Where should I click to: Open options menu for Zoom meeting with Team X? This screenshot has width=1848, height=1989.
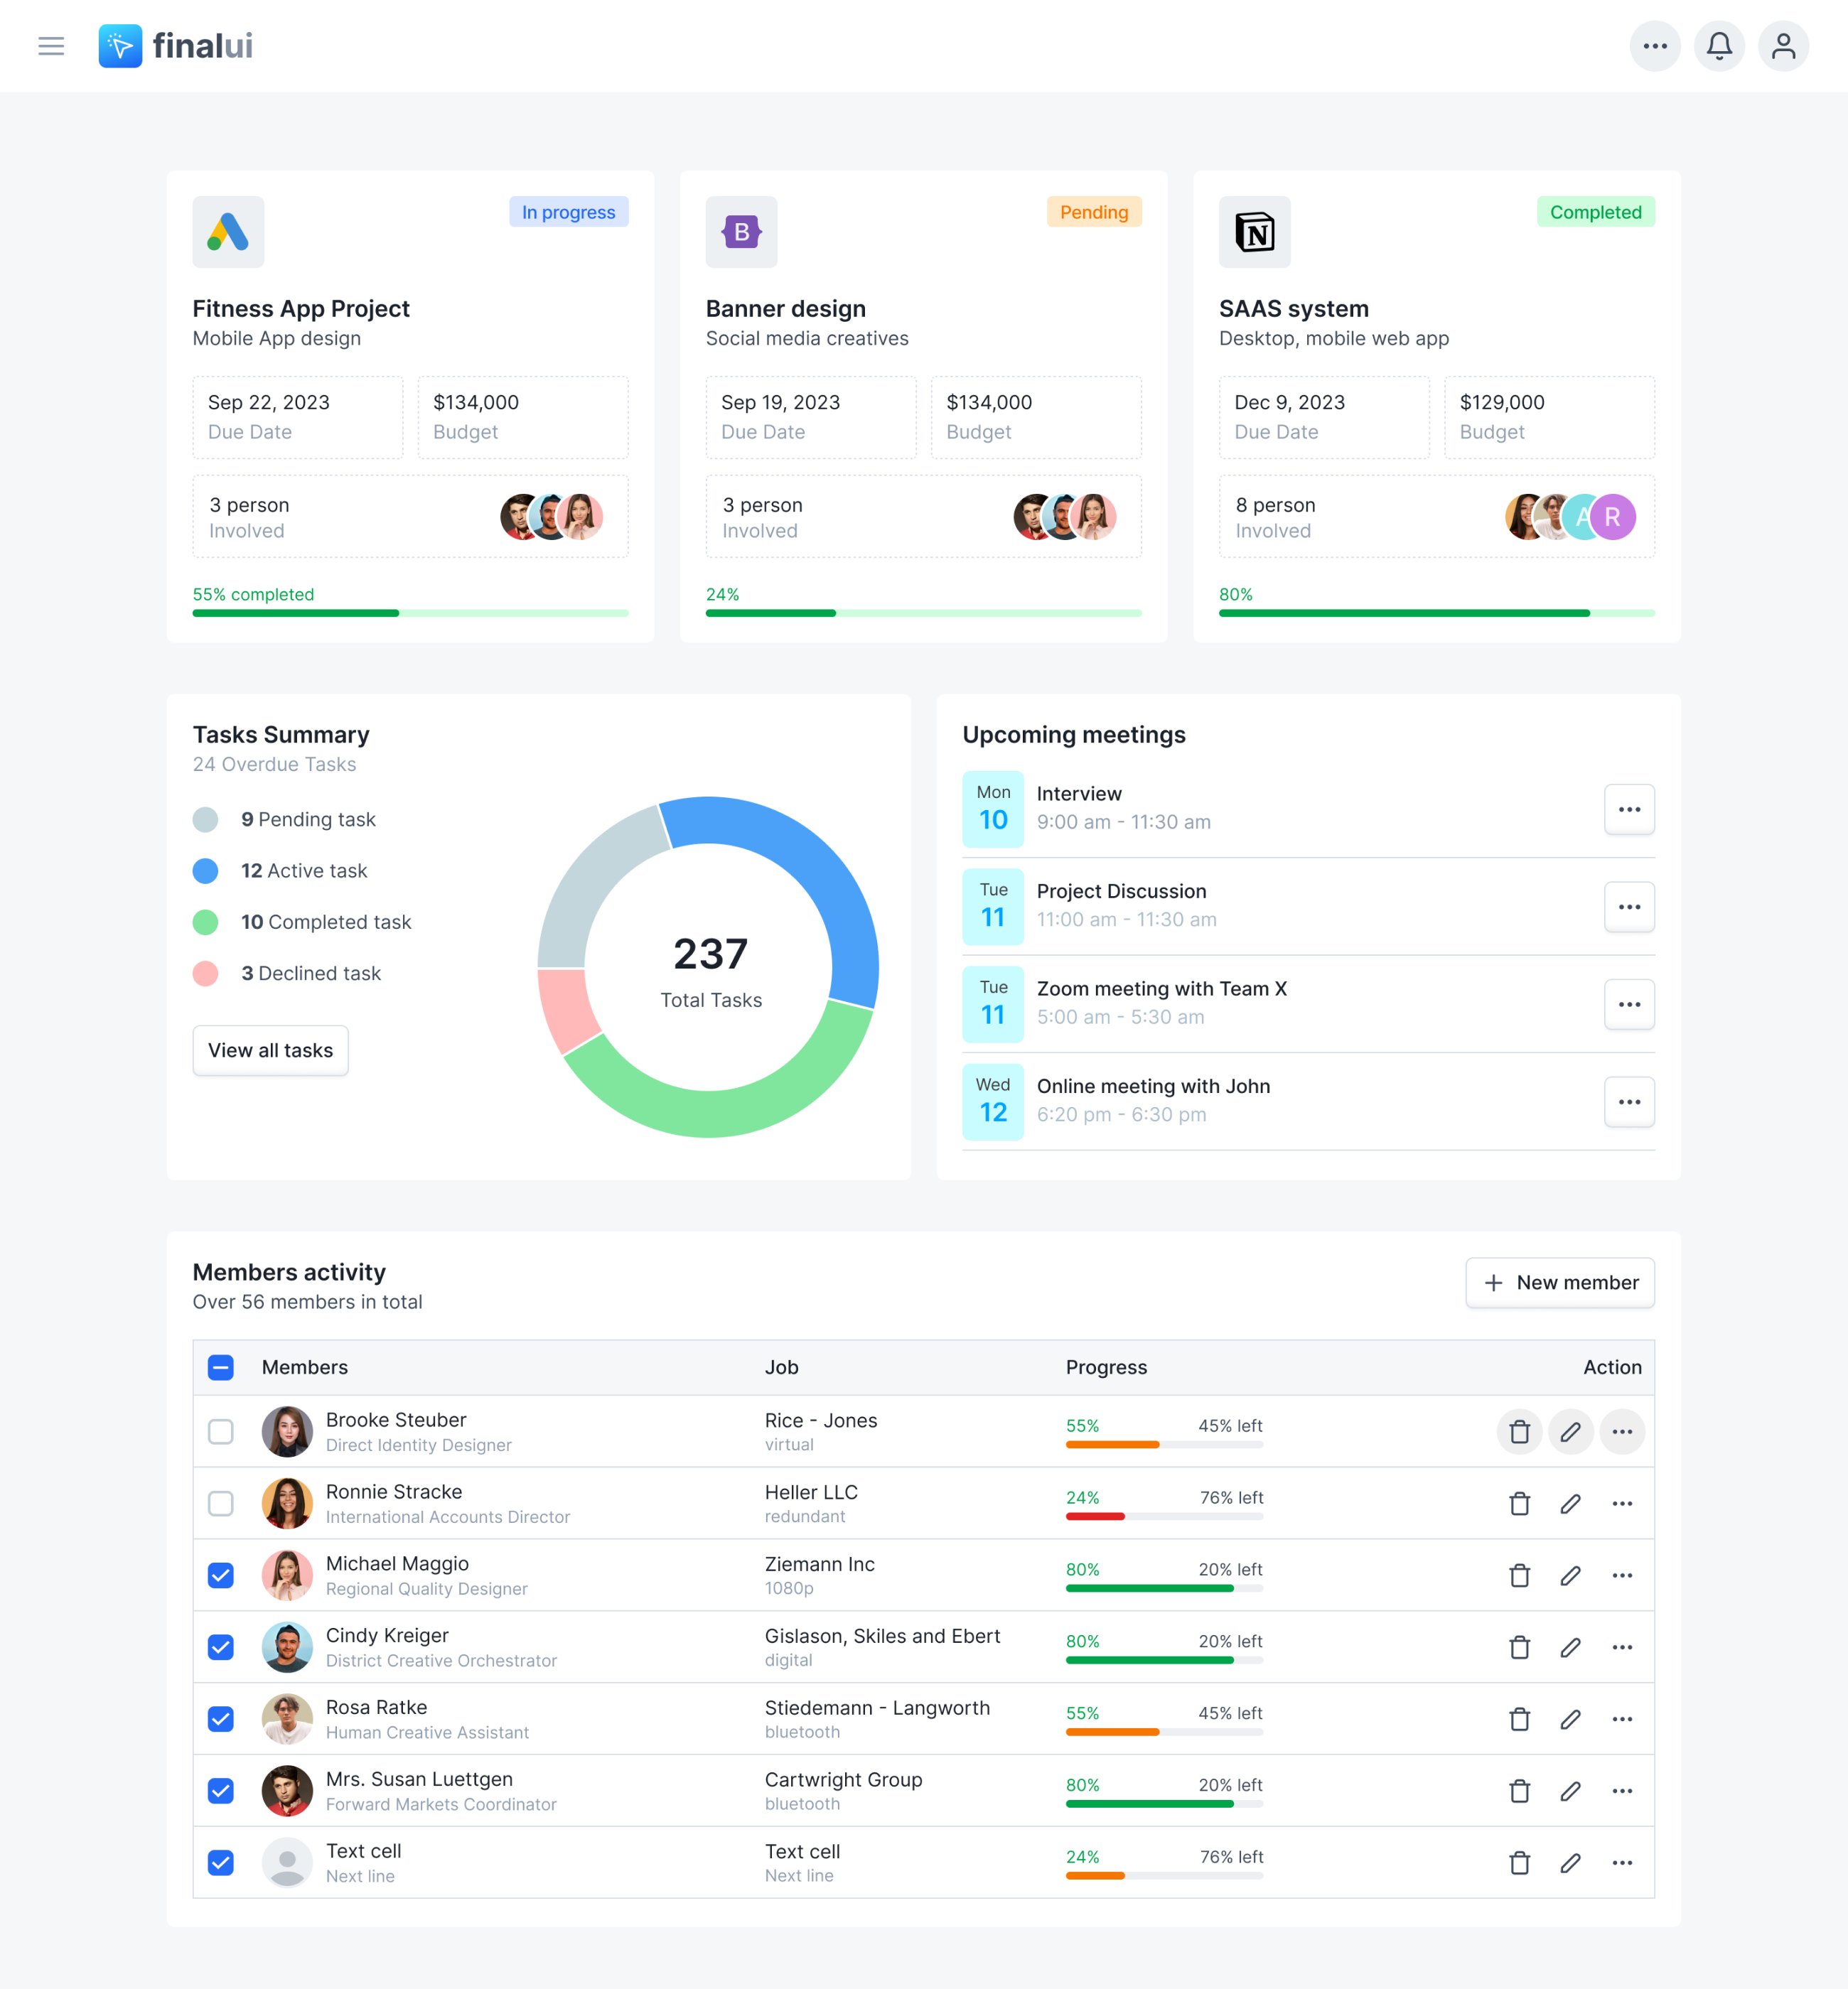pos(1630,1004)
